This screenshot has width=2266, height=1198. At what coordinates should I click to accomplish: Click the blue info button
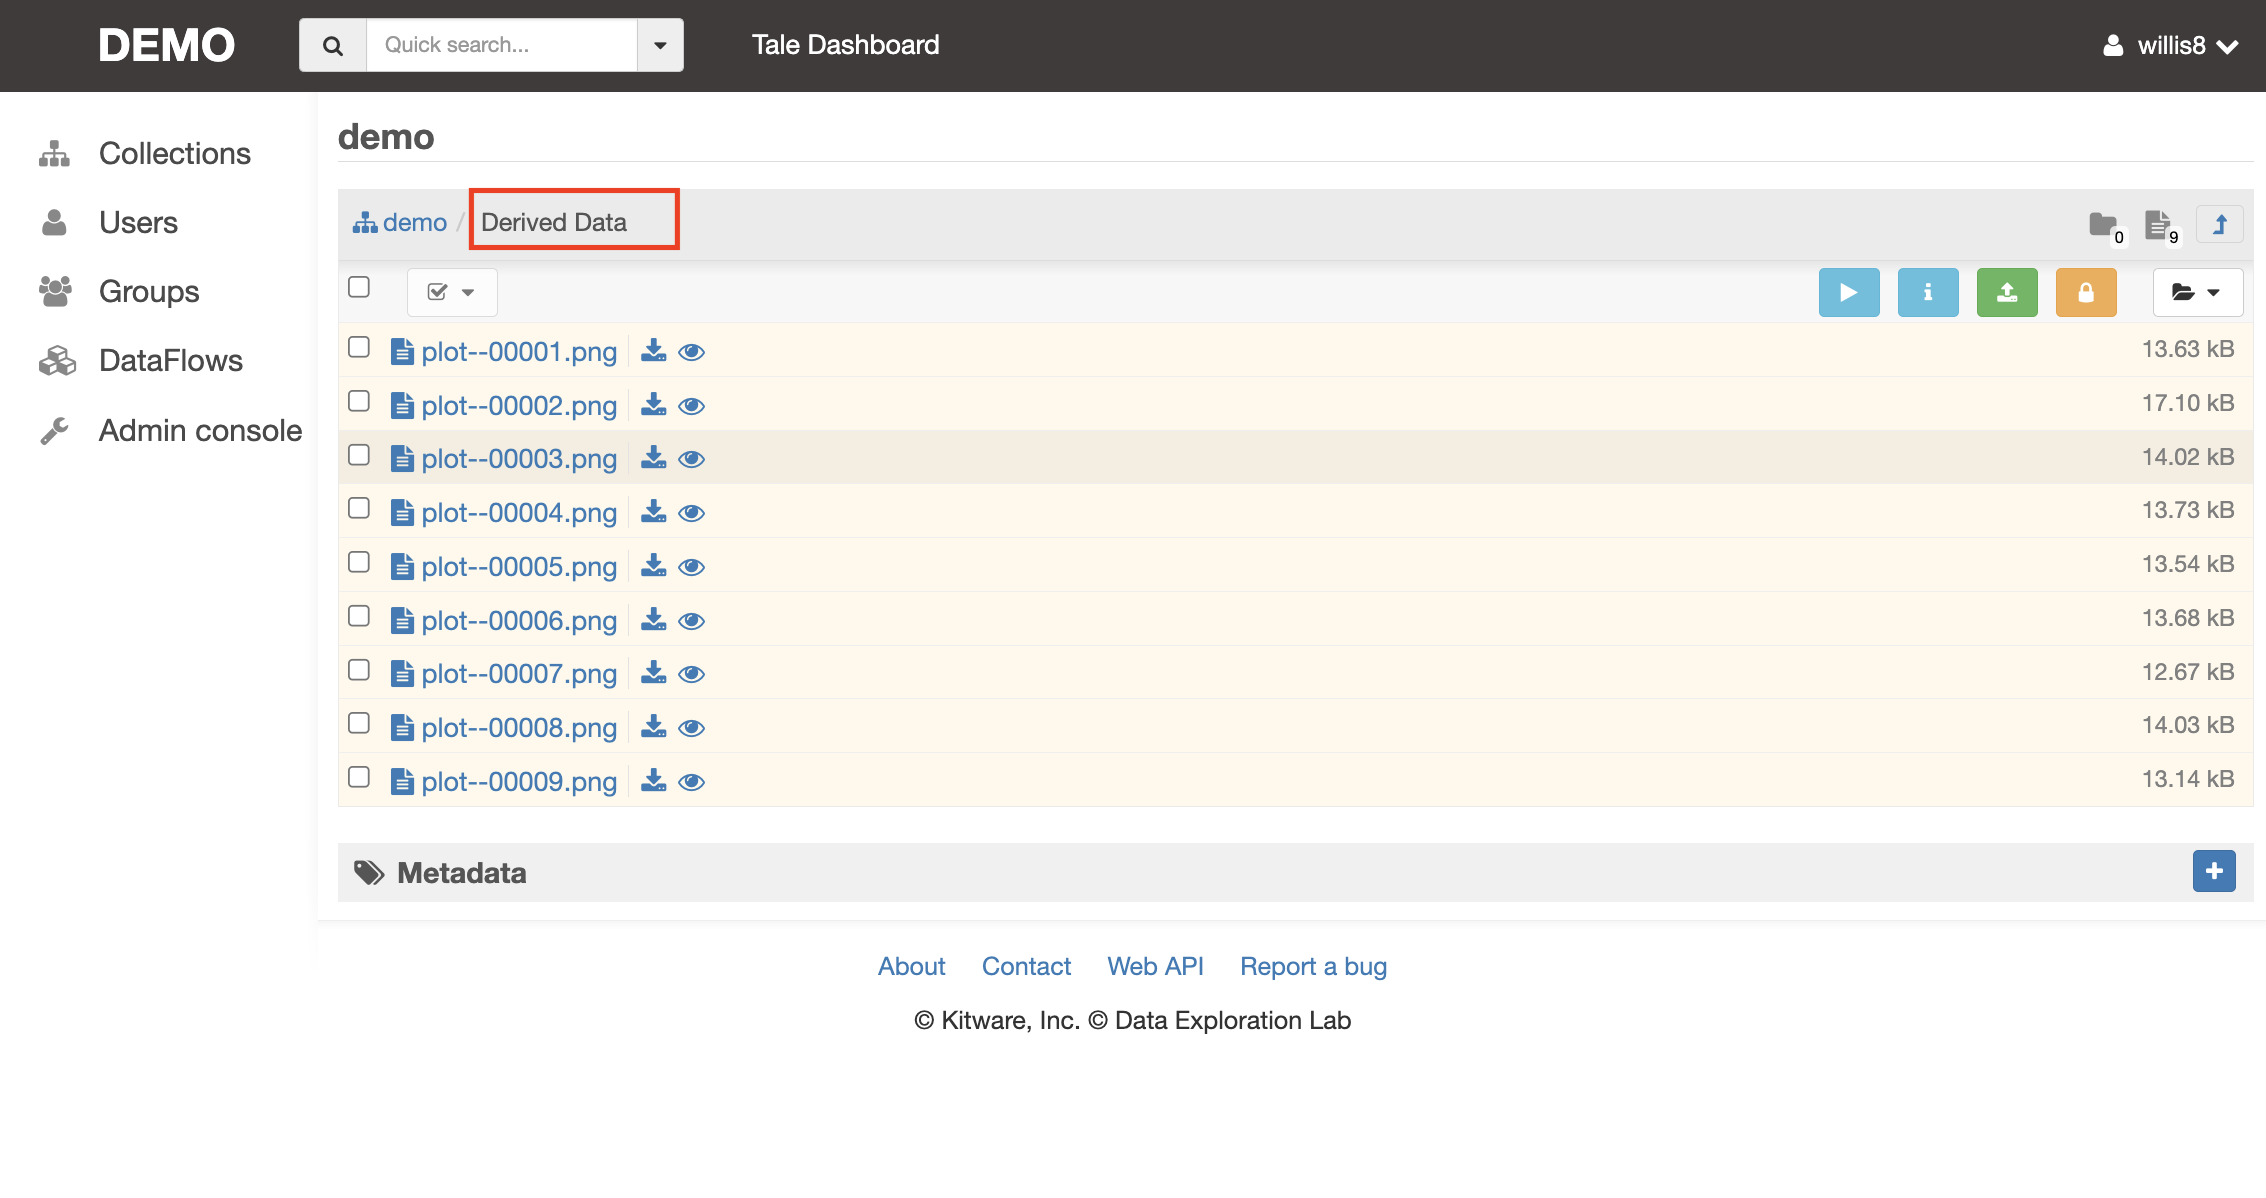pos(1927,292)
